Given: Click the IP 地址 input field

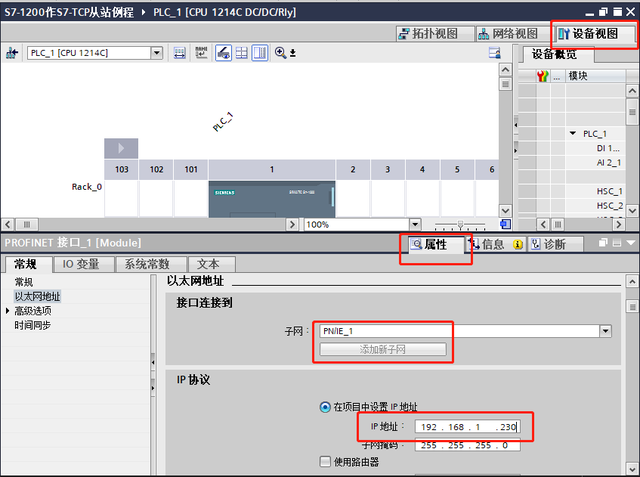Looking at the screenshot, I should point(468,427).
